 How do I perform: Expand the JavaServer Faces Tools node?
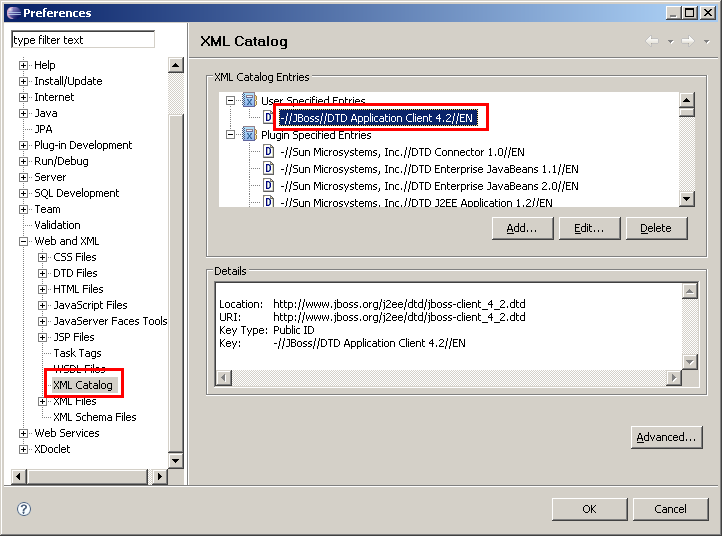point(42,321)
